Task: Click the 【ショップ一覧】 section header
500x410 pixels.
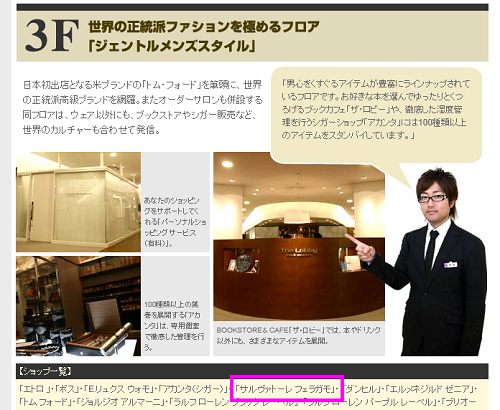Action: click(x=45, y=371)
